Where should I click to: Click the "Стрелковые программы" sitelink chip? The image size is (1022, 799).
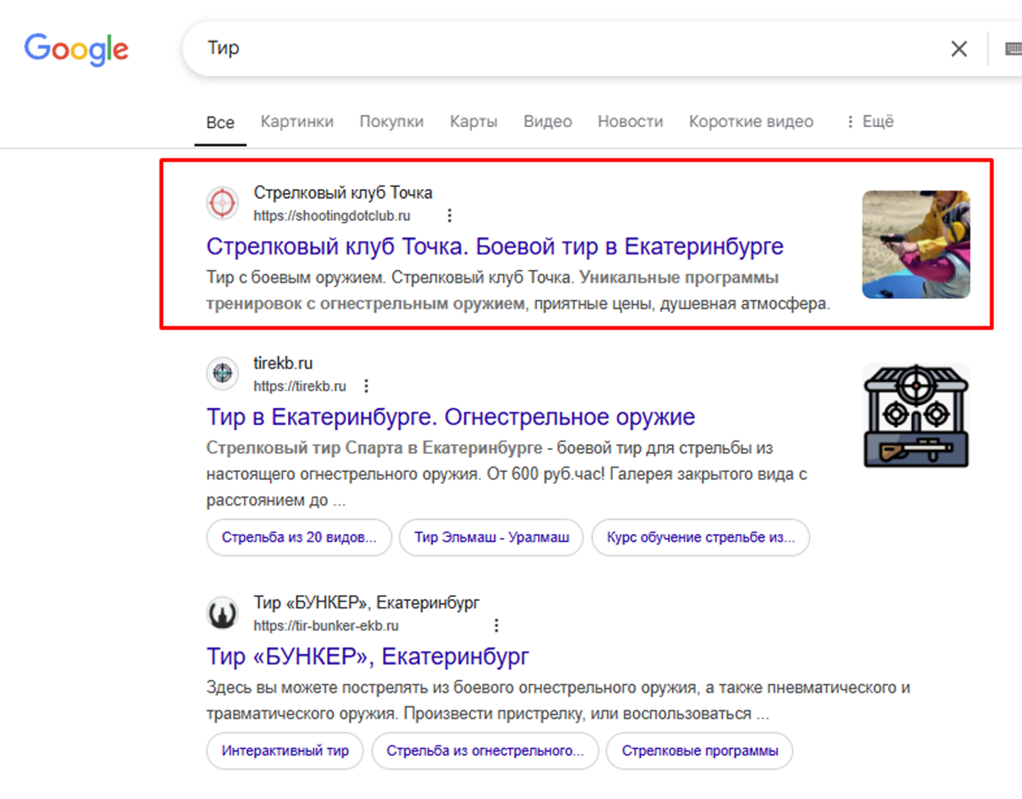[x=699, y=751]
